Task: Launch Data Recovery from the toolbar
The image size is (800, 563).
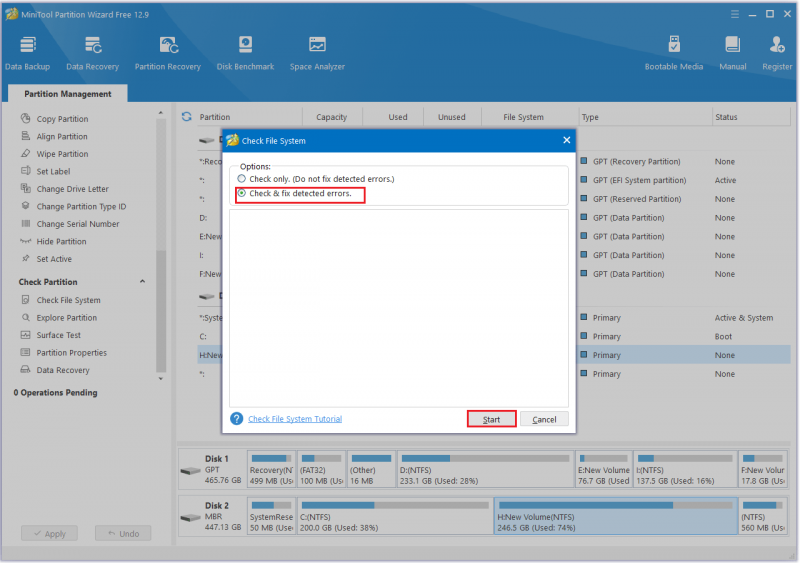Action: tap(92, 53)
